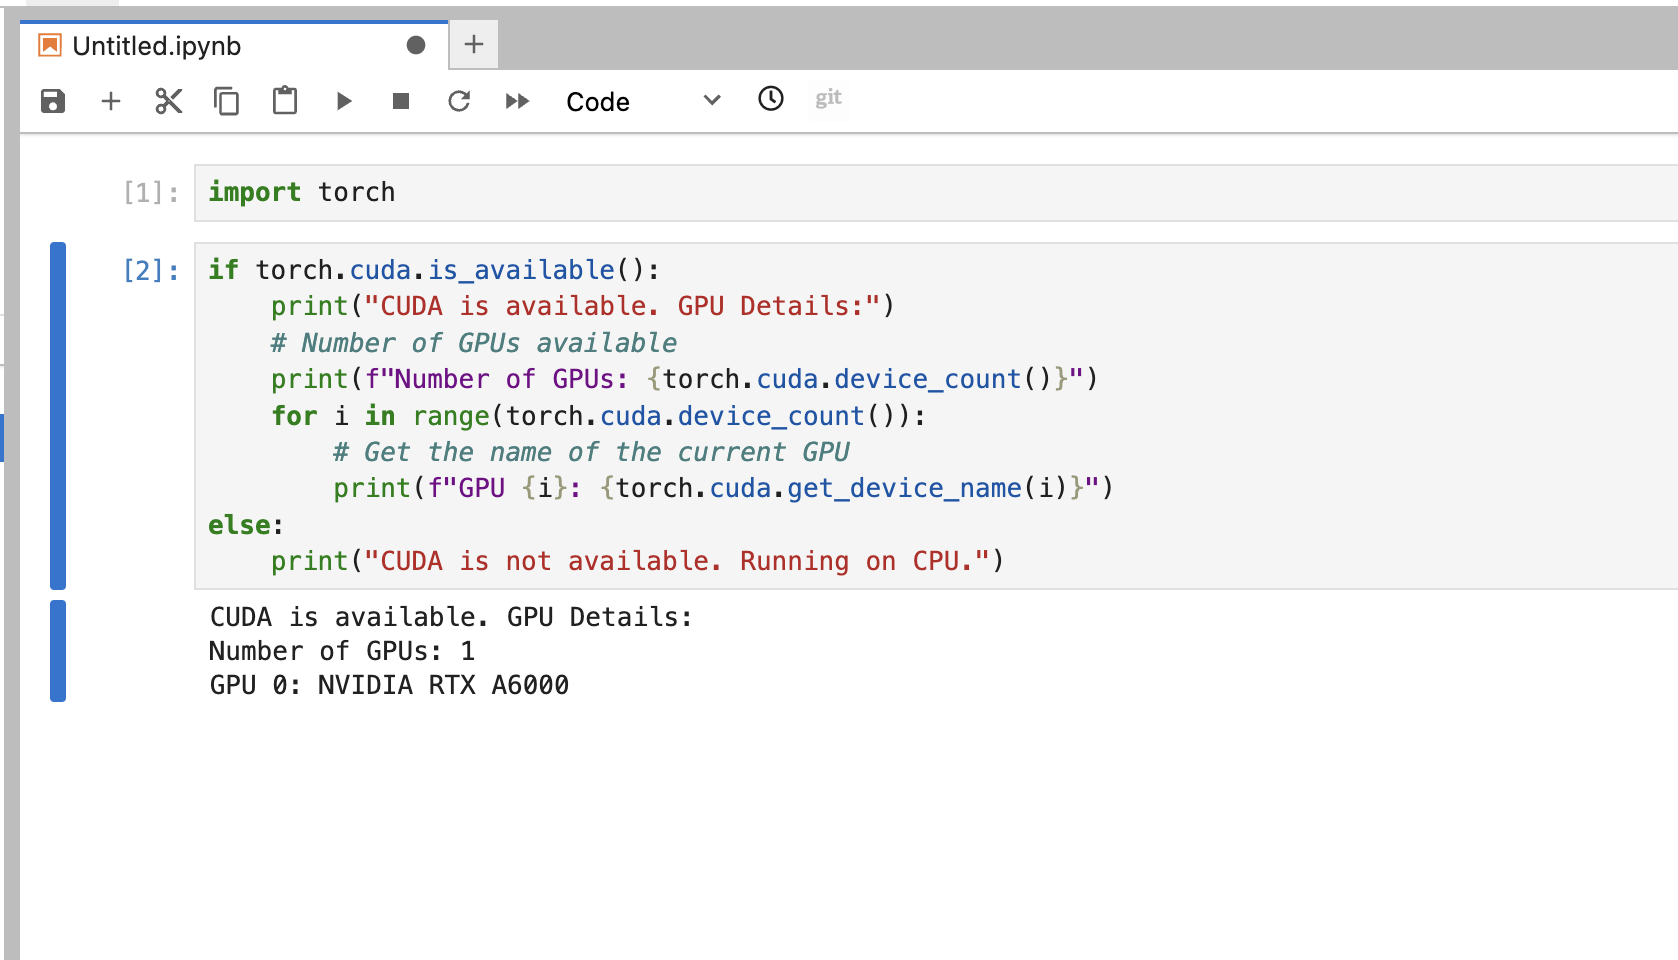1678x960 pixels.
Task: Select the output text NVIDIA RTX A6000
Action: (443, 685)
